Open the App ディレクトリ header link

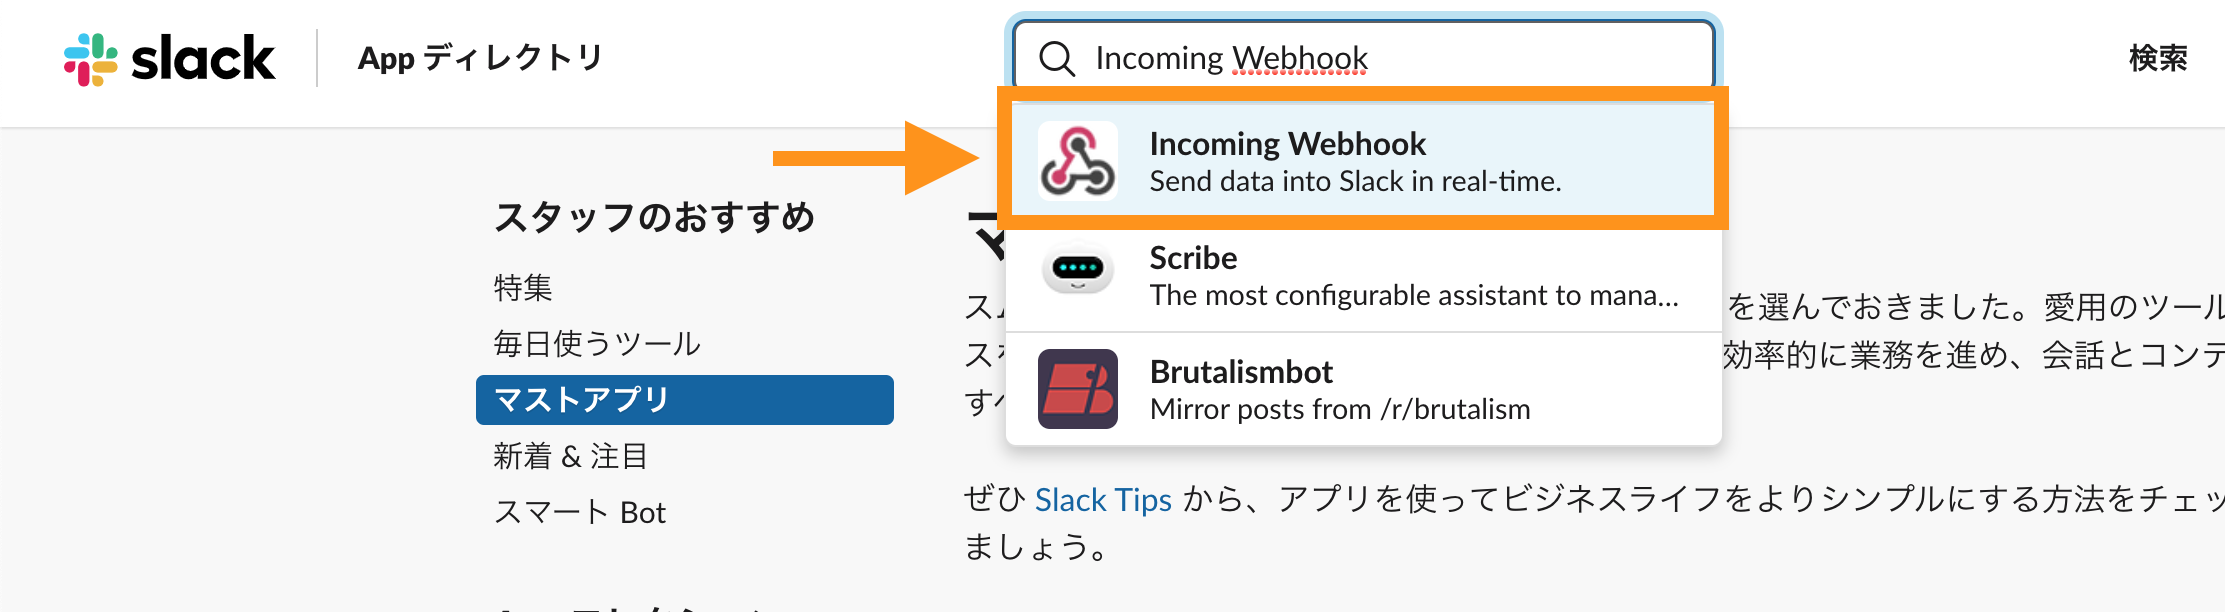[480, 59]
